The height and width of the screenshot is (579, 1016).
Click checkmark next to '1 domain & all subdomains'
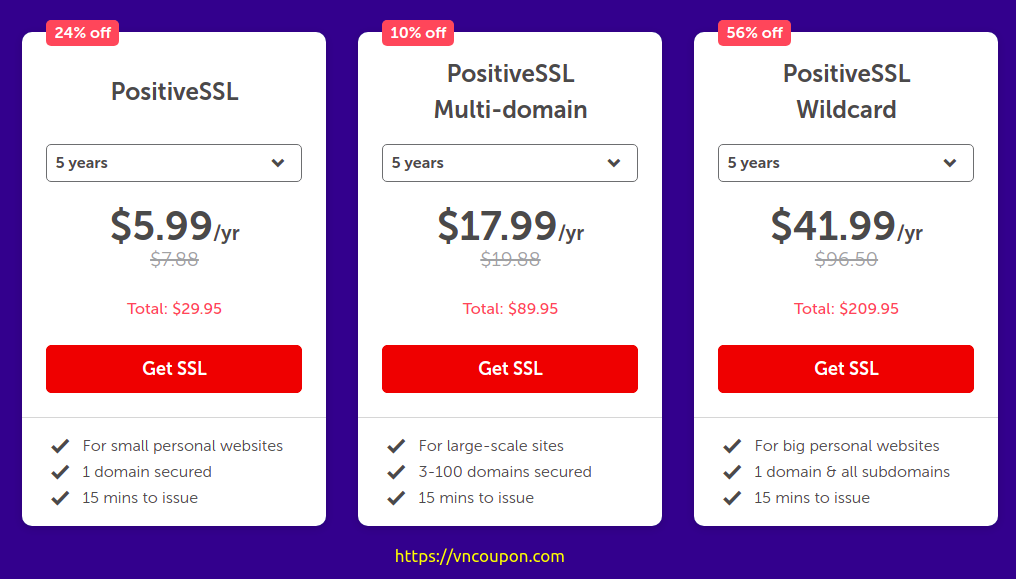tap(732, 472)
